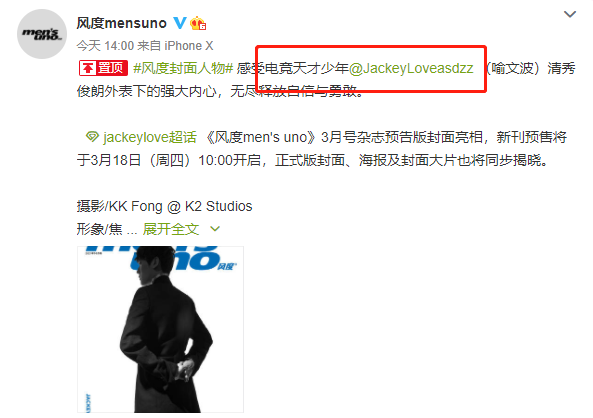Viewport: 593px width, 418px height.
Task: Open the jackeylove超话 super topic link
Action: 150,137
